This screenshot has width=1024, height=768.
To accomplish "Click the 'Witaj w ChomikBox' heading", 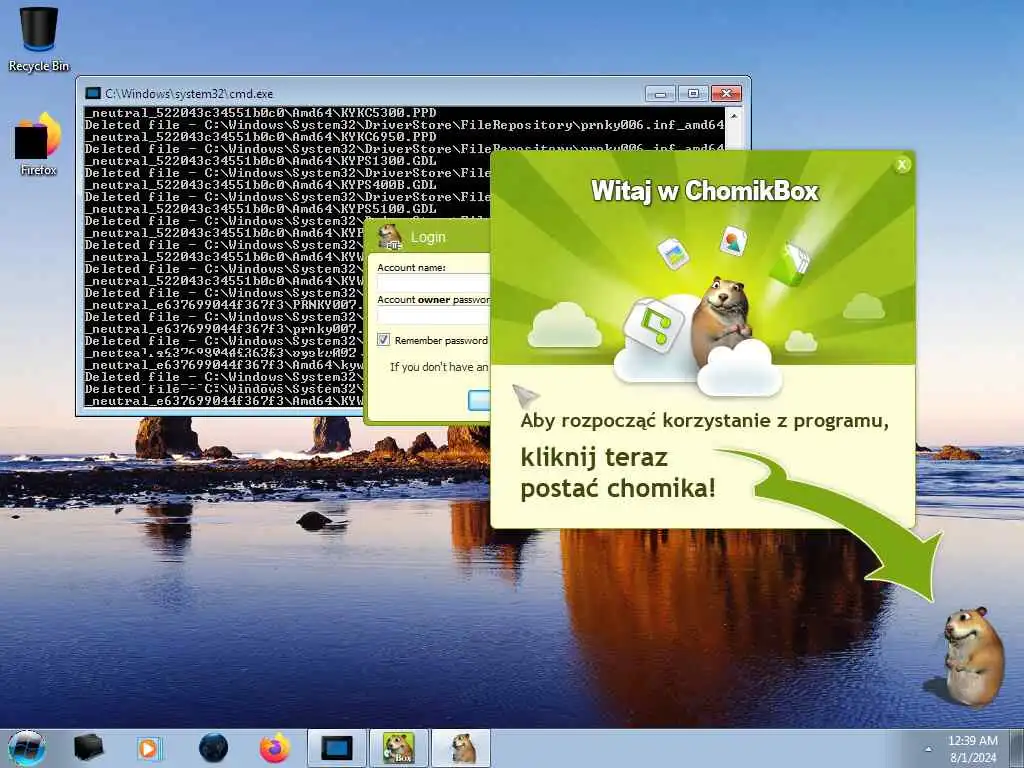I will [705, 191].
